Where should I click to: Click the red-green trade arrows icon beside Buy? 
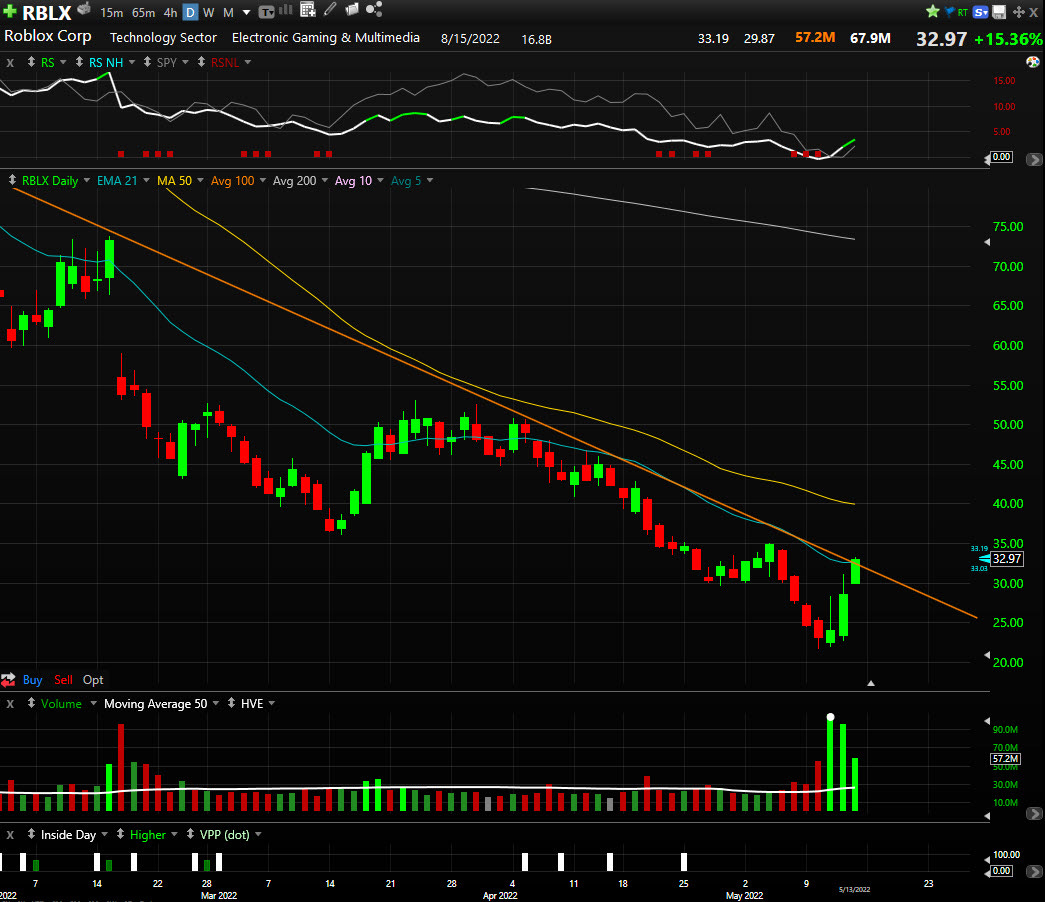click(x=9, y=680)
